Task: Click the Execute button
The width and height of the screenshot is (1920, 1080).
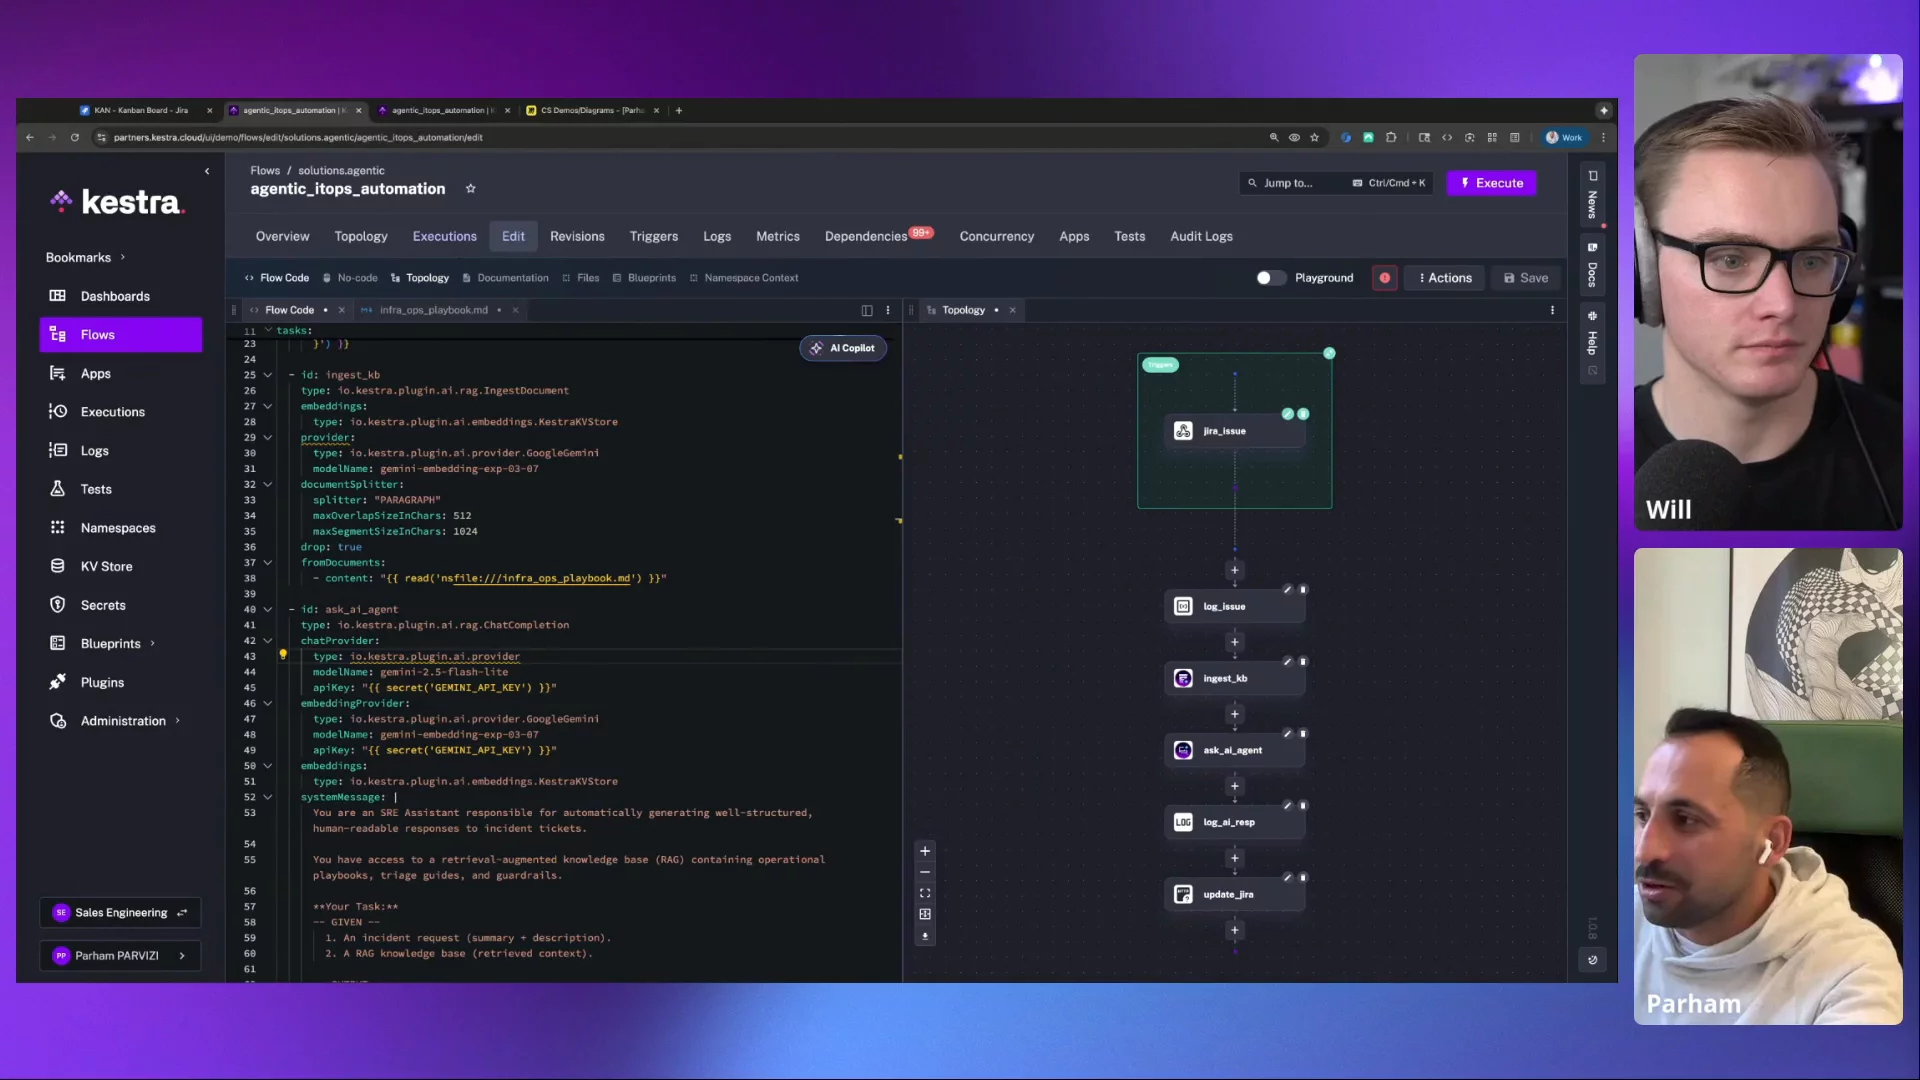Action: click(1491, 183)
